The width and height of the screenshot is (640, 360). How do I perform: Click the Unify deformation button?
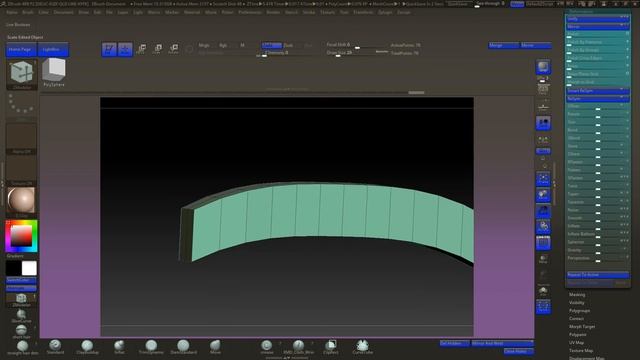(598, 19)
